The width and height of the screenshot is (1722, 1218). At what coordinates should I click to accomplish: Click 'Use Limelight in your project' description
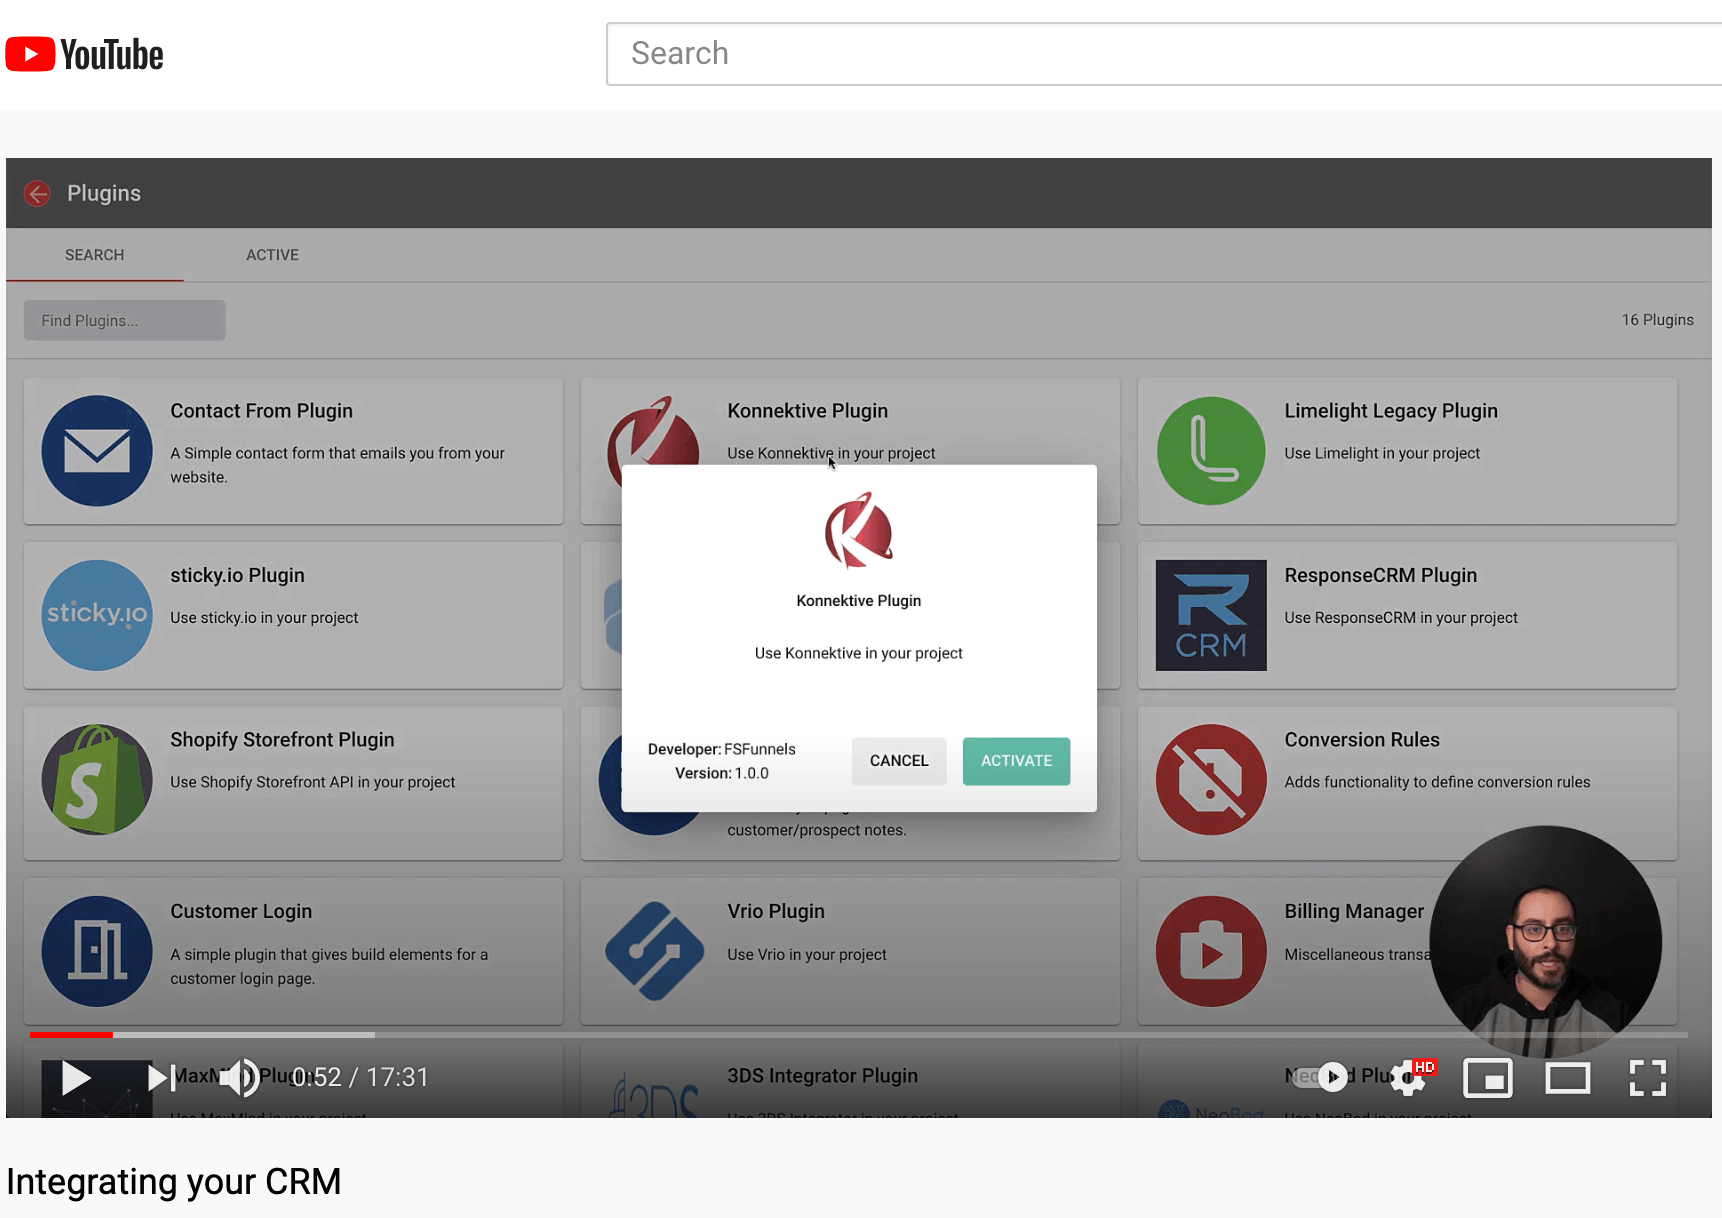[x=1382, y=453]
